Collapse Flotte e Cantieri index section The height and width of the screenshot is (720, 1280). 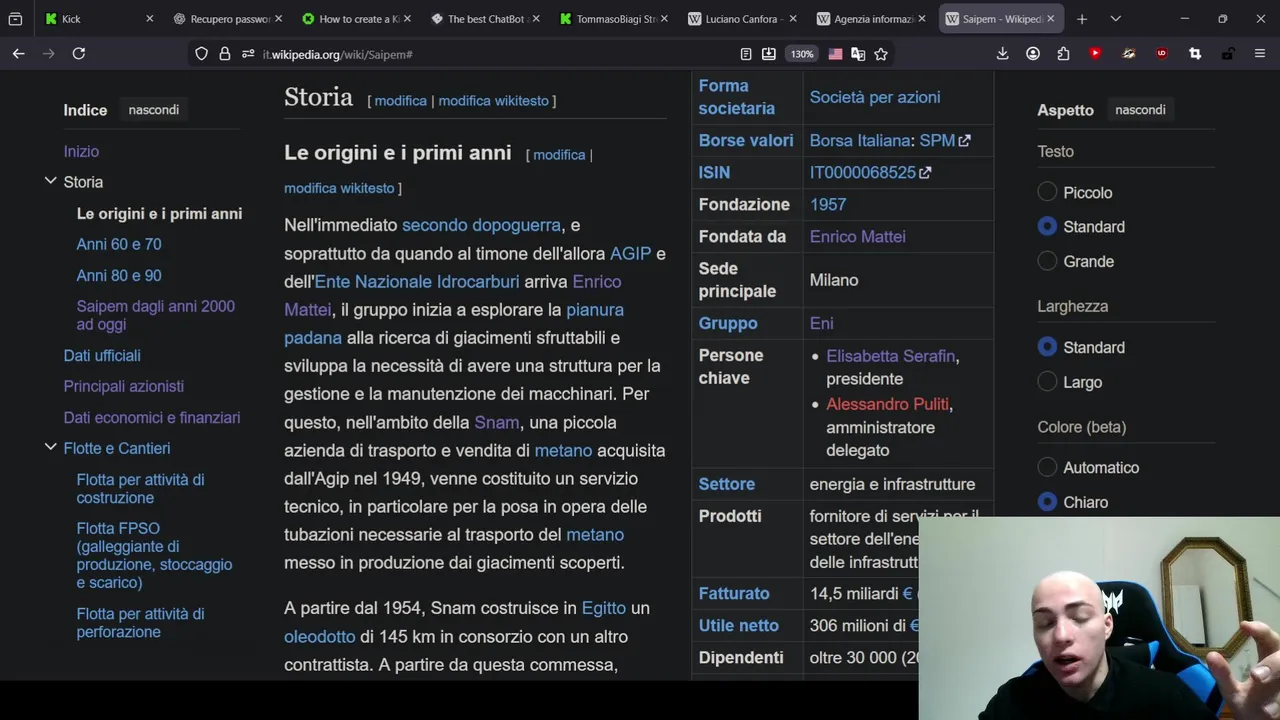point(50,447)
